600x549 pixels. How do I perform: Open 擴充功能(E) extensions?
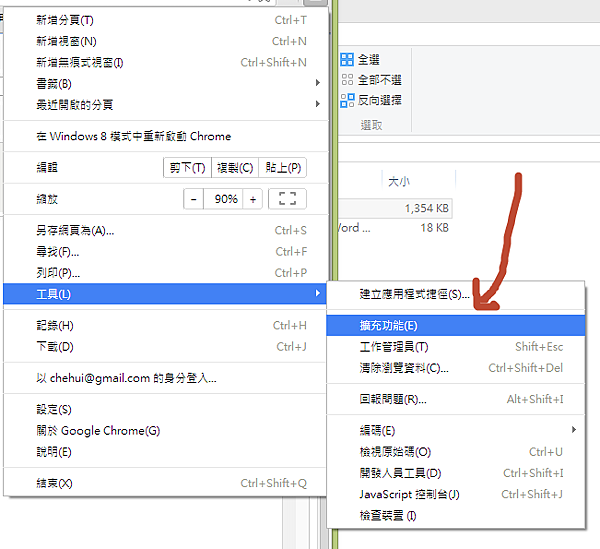click(x=456, y=326)
